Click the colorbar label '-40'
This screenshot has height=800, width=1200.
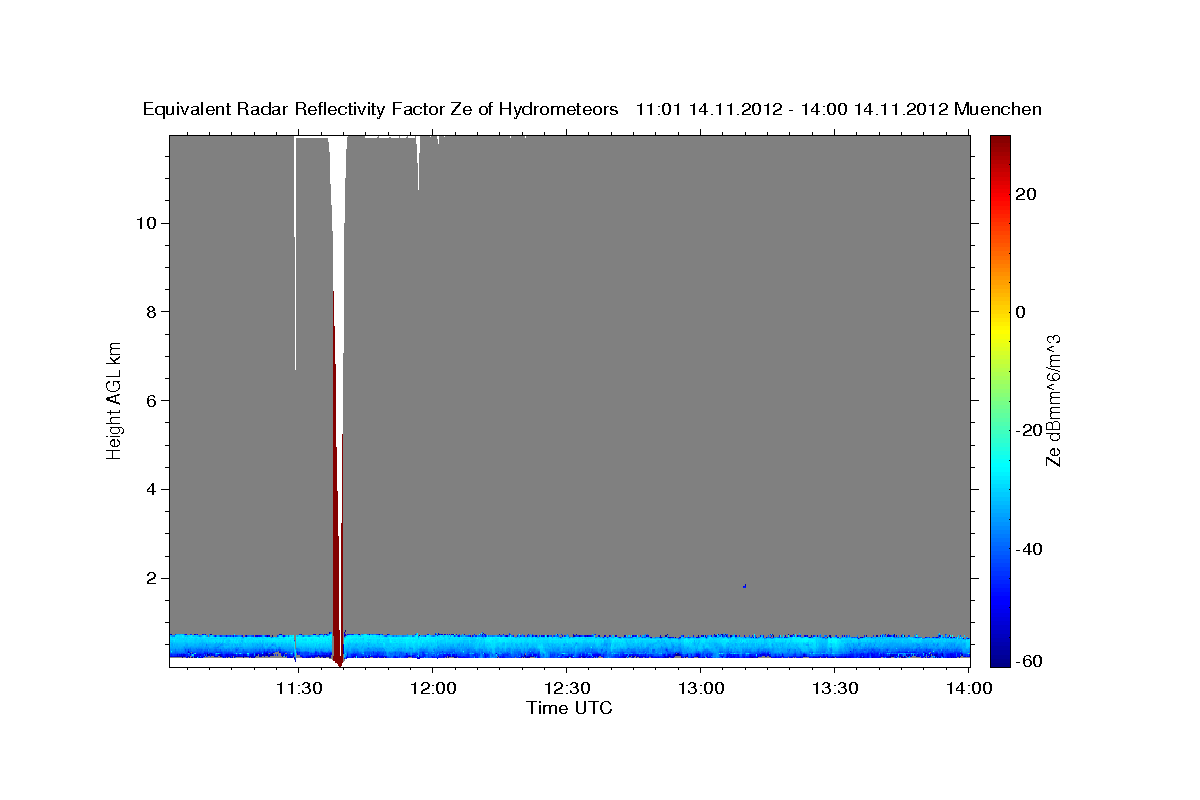click(x=1029, y=549)
